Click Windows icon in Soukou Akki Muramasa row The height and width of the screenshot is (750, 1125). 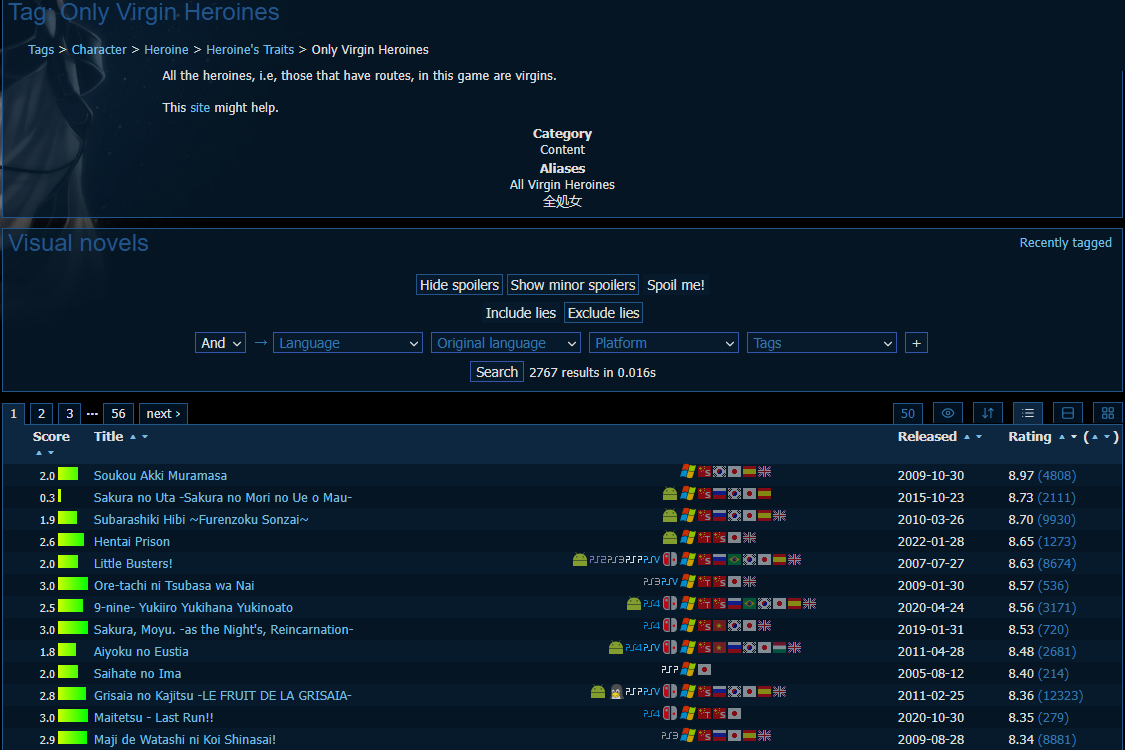click(688, 472)
